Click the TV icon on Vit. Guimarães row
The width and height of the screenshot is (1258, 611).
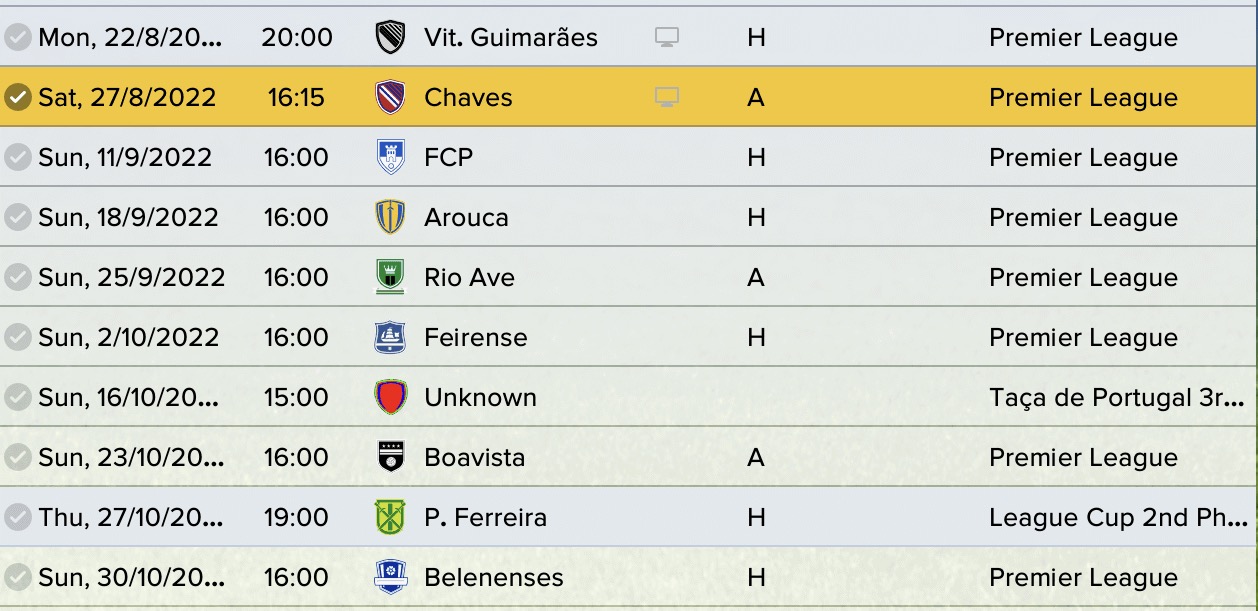point(667,38)
